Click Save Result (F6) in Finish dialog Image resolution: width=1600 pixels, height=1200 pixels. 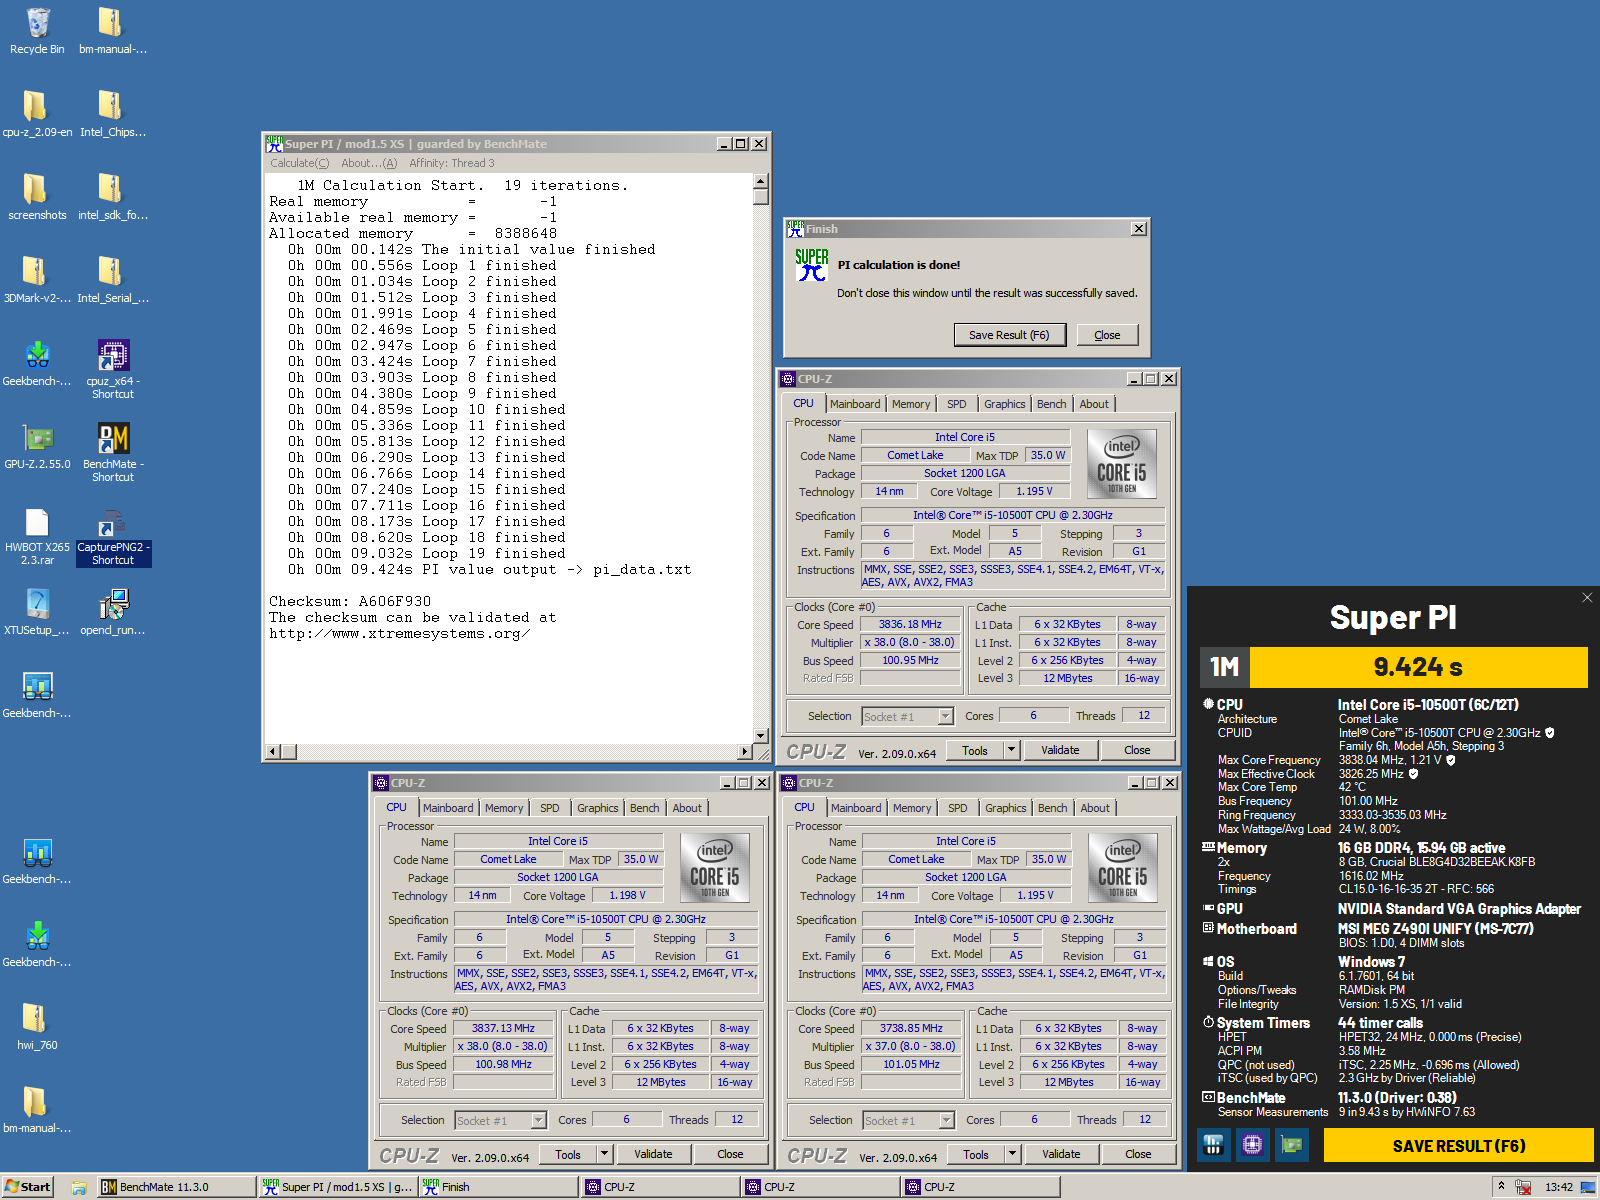pyautogui.click(x=1009, y=335)
